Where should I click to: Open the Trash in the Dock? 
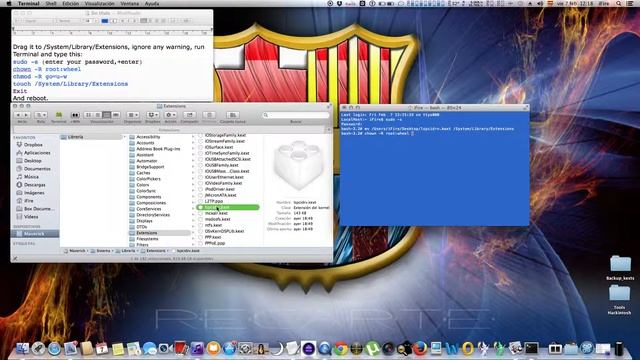[619, 348]
